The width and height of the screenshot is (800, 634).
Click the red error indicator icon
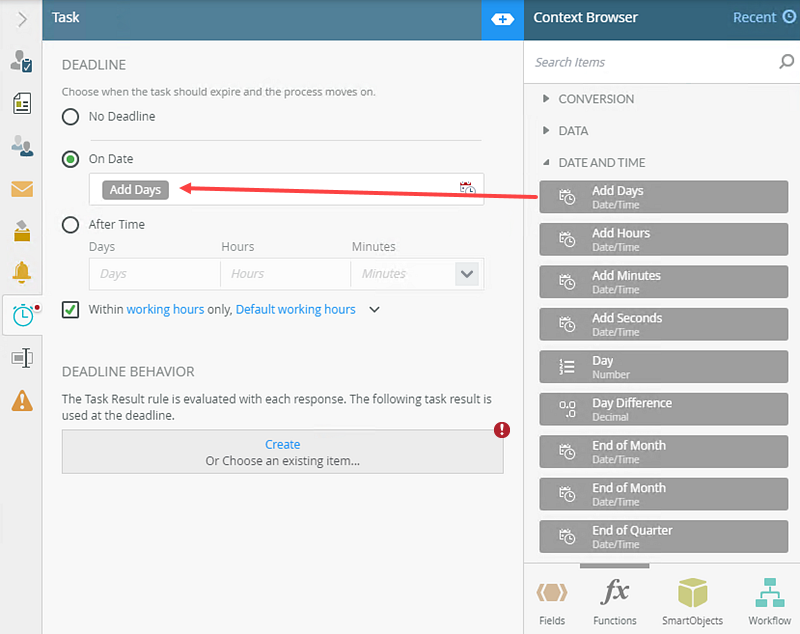pyautogui.click(x=502, y=430)
